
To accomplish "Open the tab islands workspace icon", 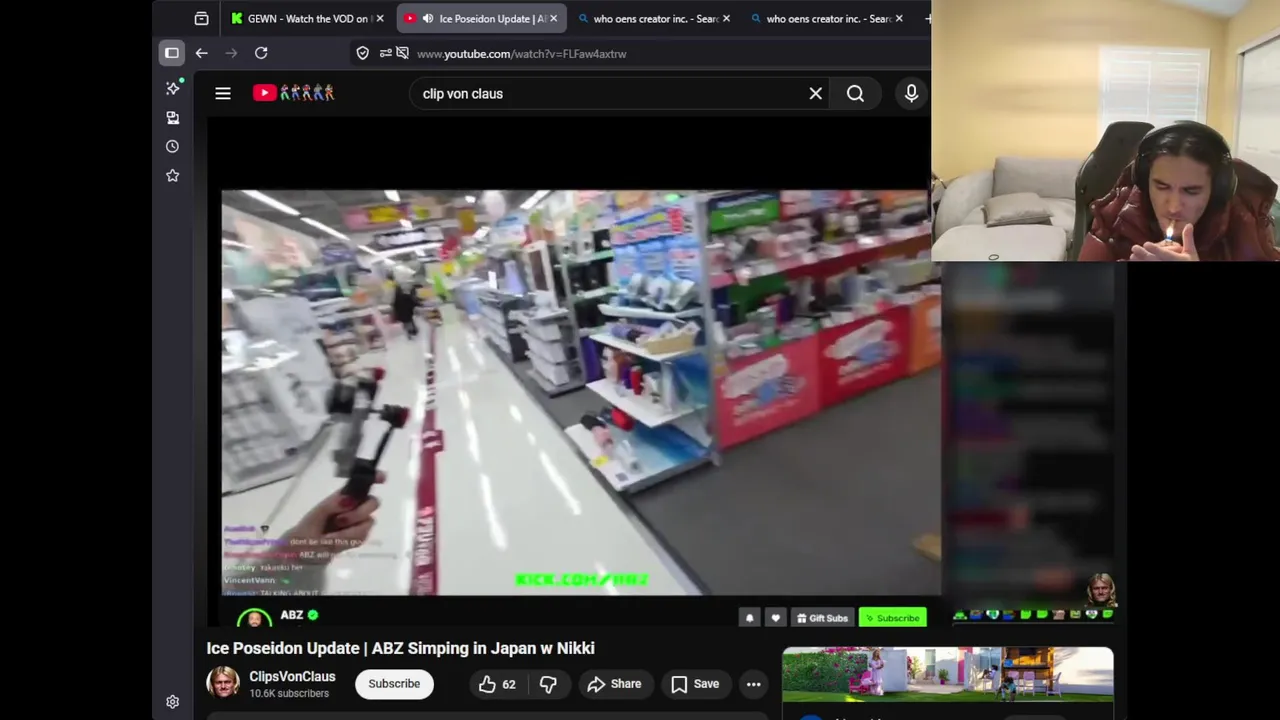I will point(201,18).
